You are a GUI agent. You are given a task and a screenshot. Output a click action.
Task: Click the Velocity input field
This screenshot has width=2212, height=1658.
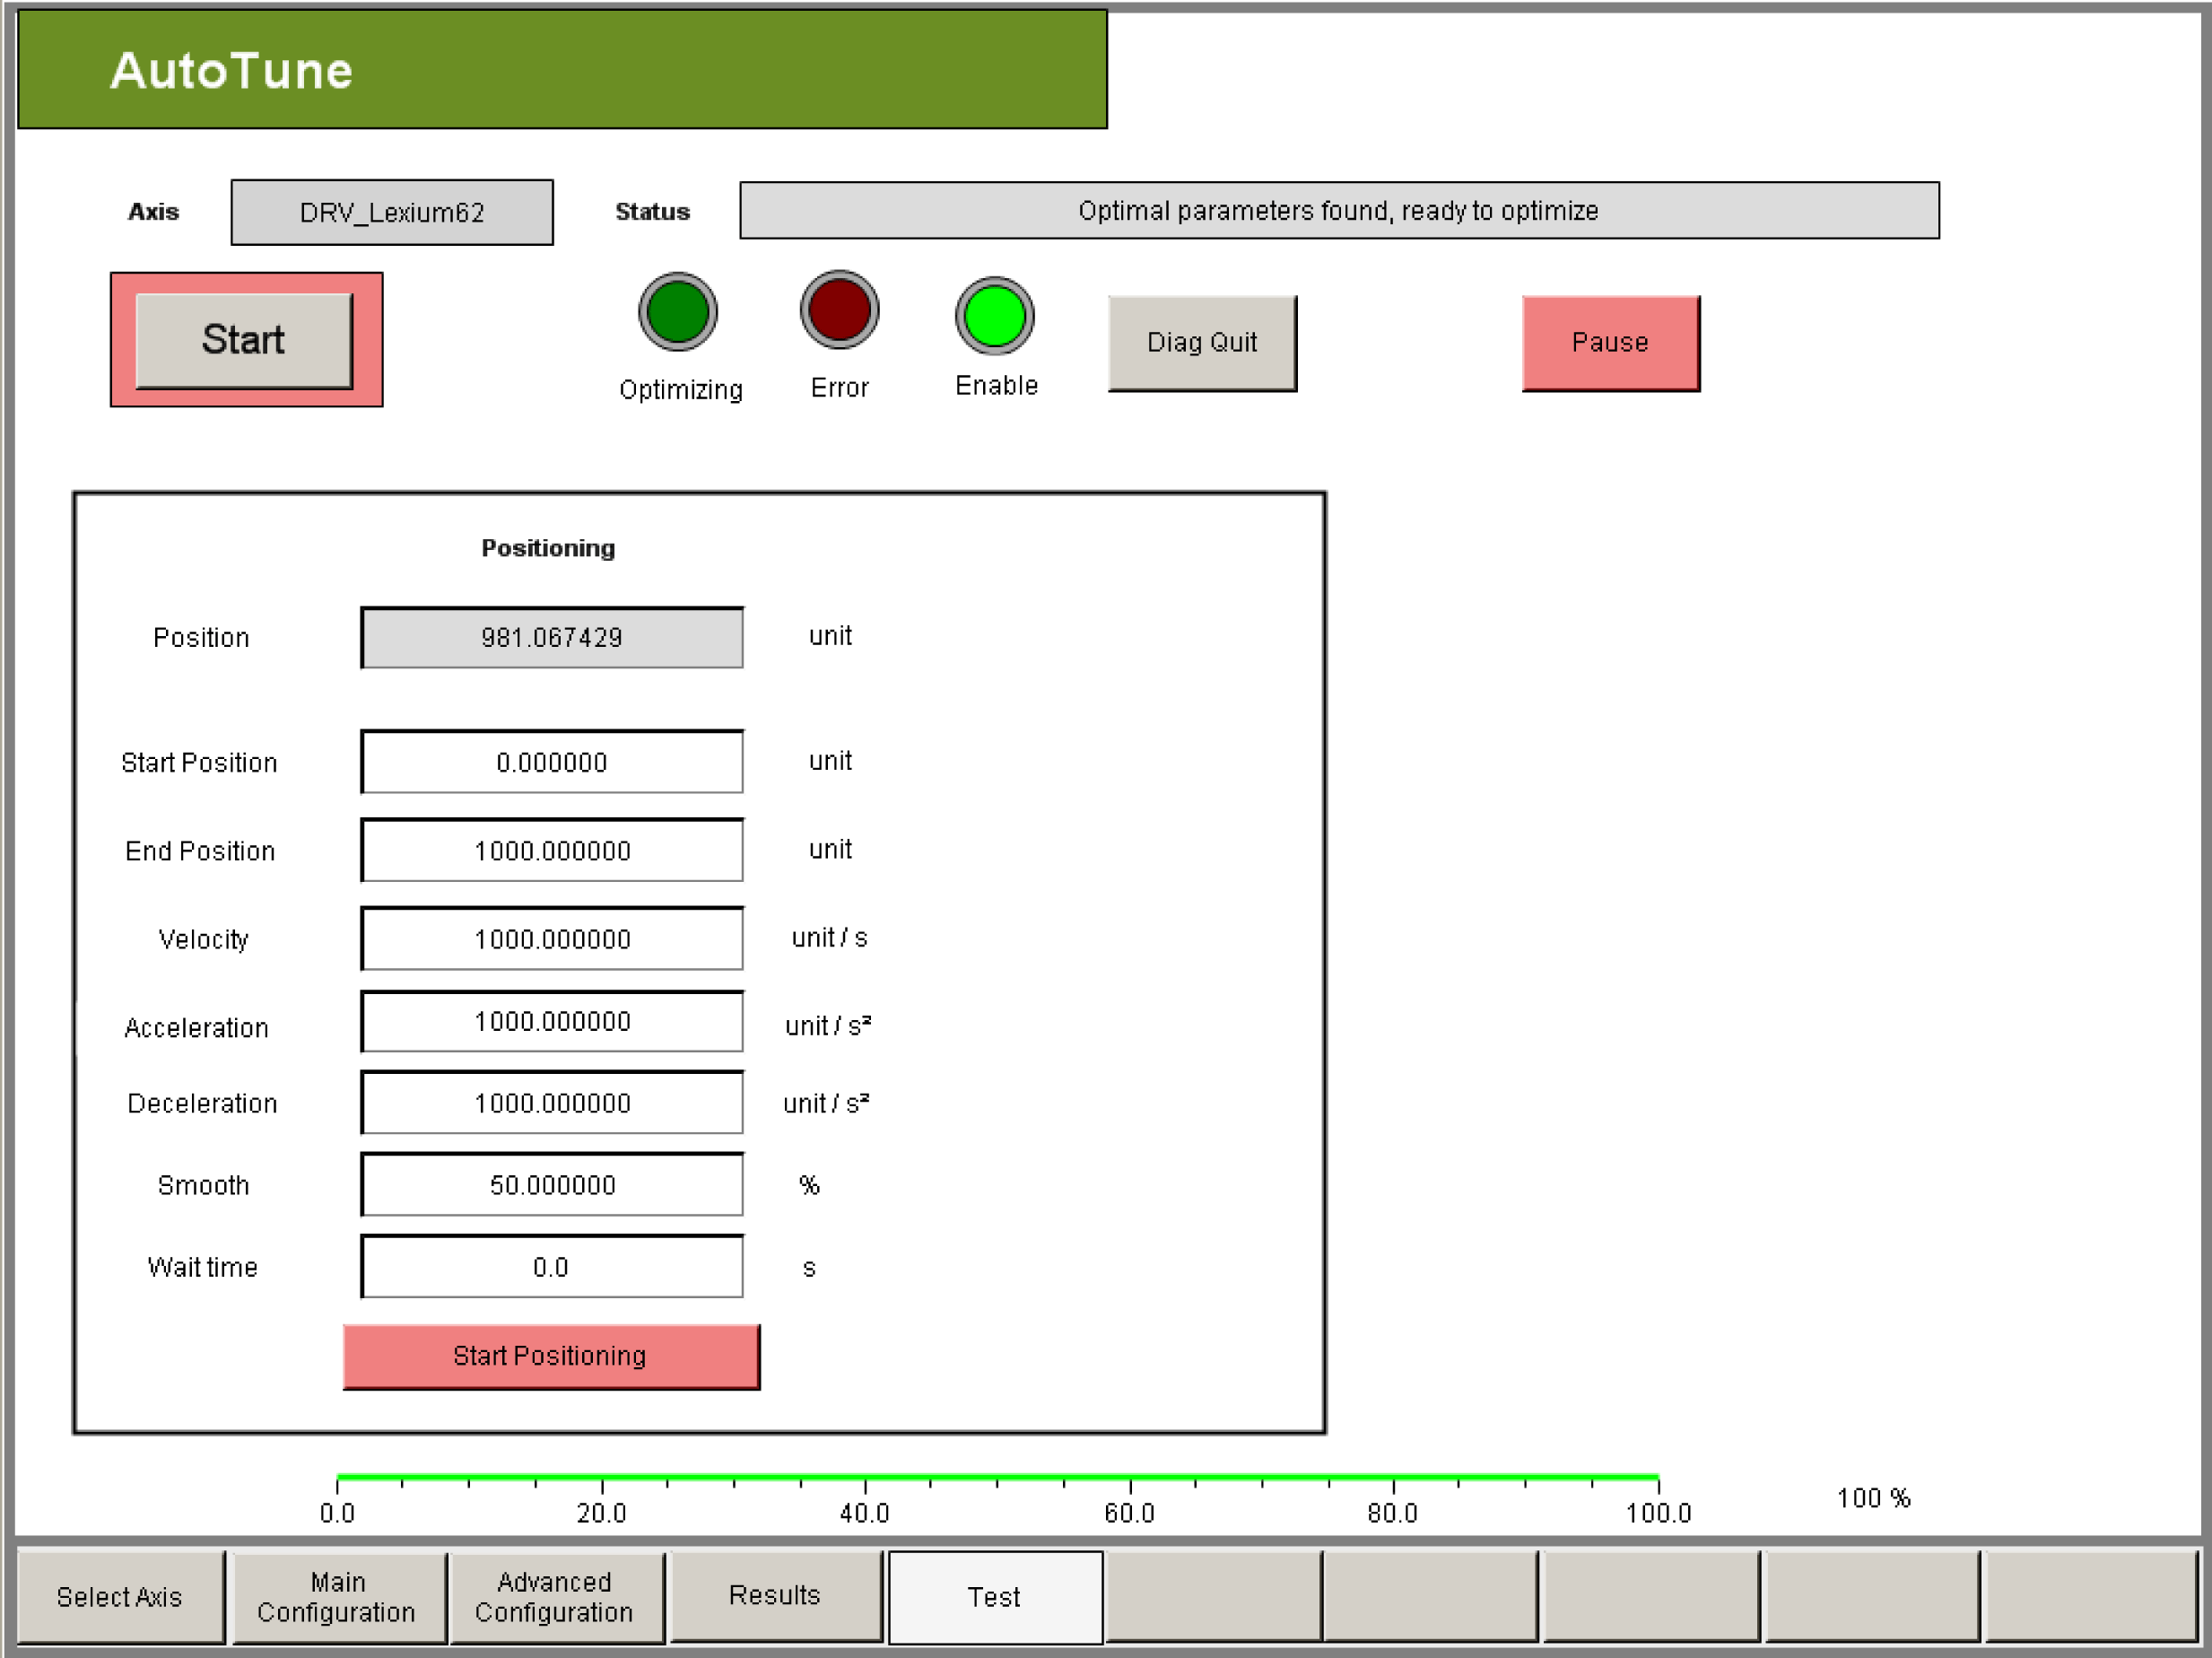552,938
